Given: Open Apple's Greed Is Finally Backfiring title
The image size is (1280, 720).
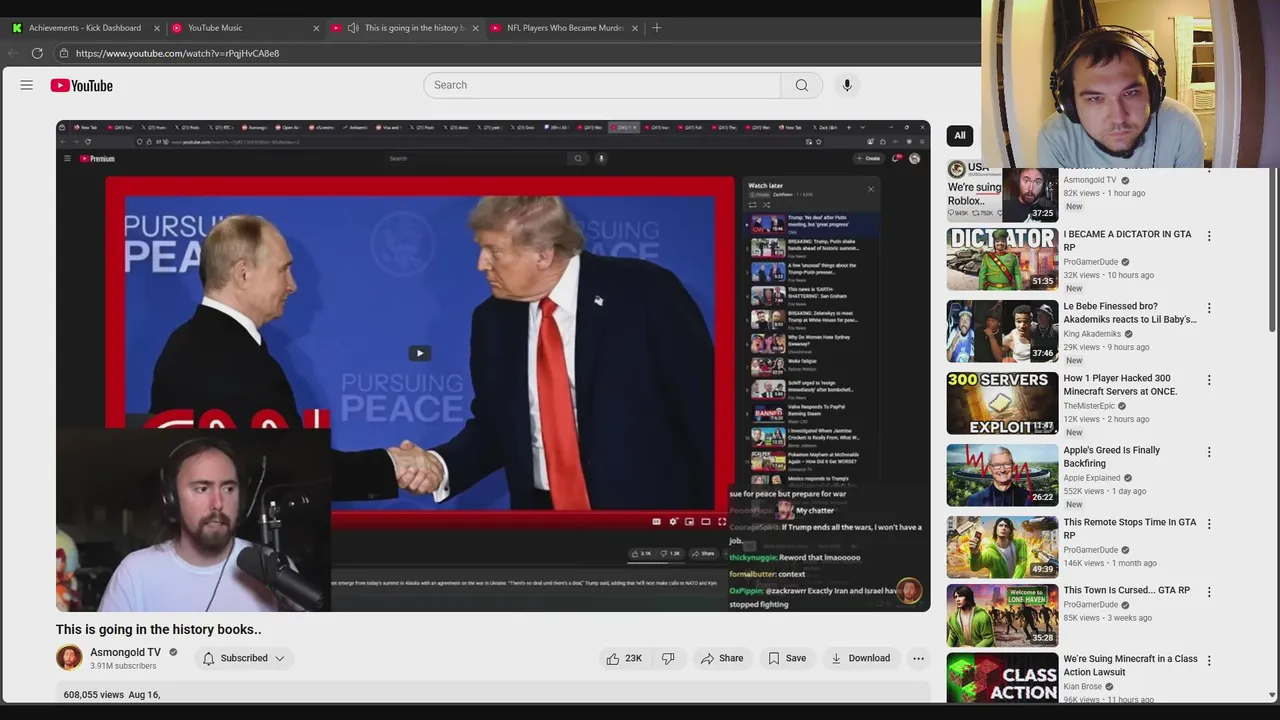Looking at the screenshot, I should click(x=1111, y=457).
